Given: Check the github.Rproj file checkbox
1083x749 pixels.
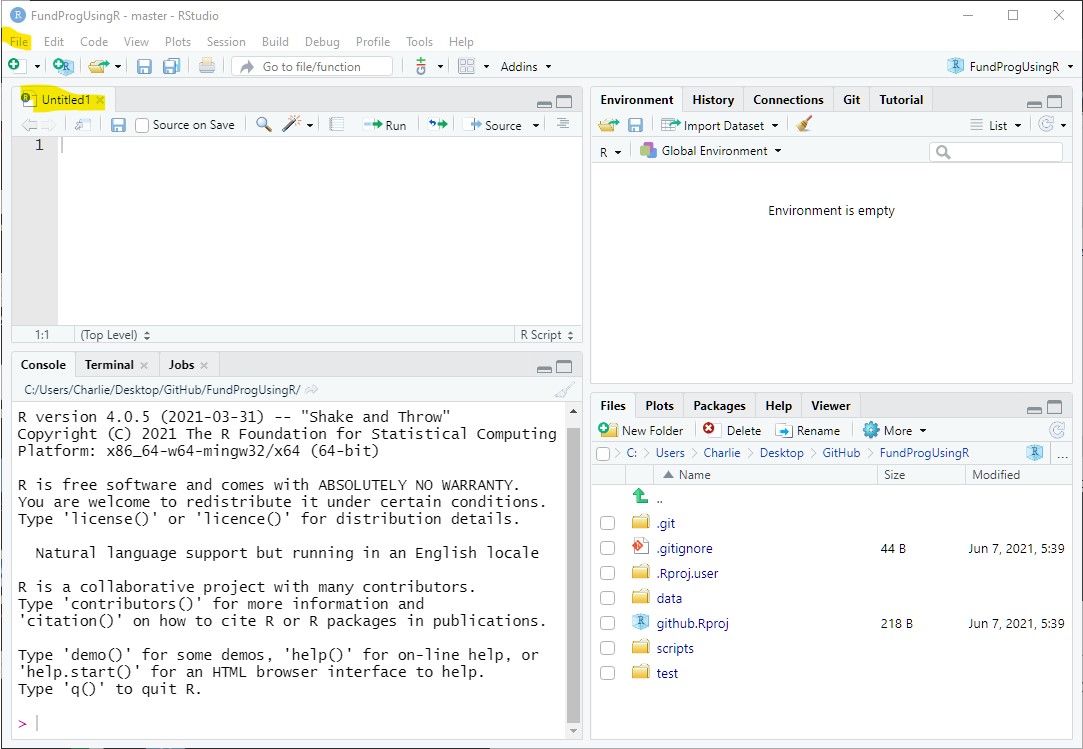Looking at the screenshot, I should pyautogui.click(x=607, y=623).
